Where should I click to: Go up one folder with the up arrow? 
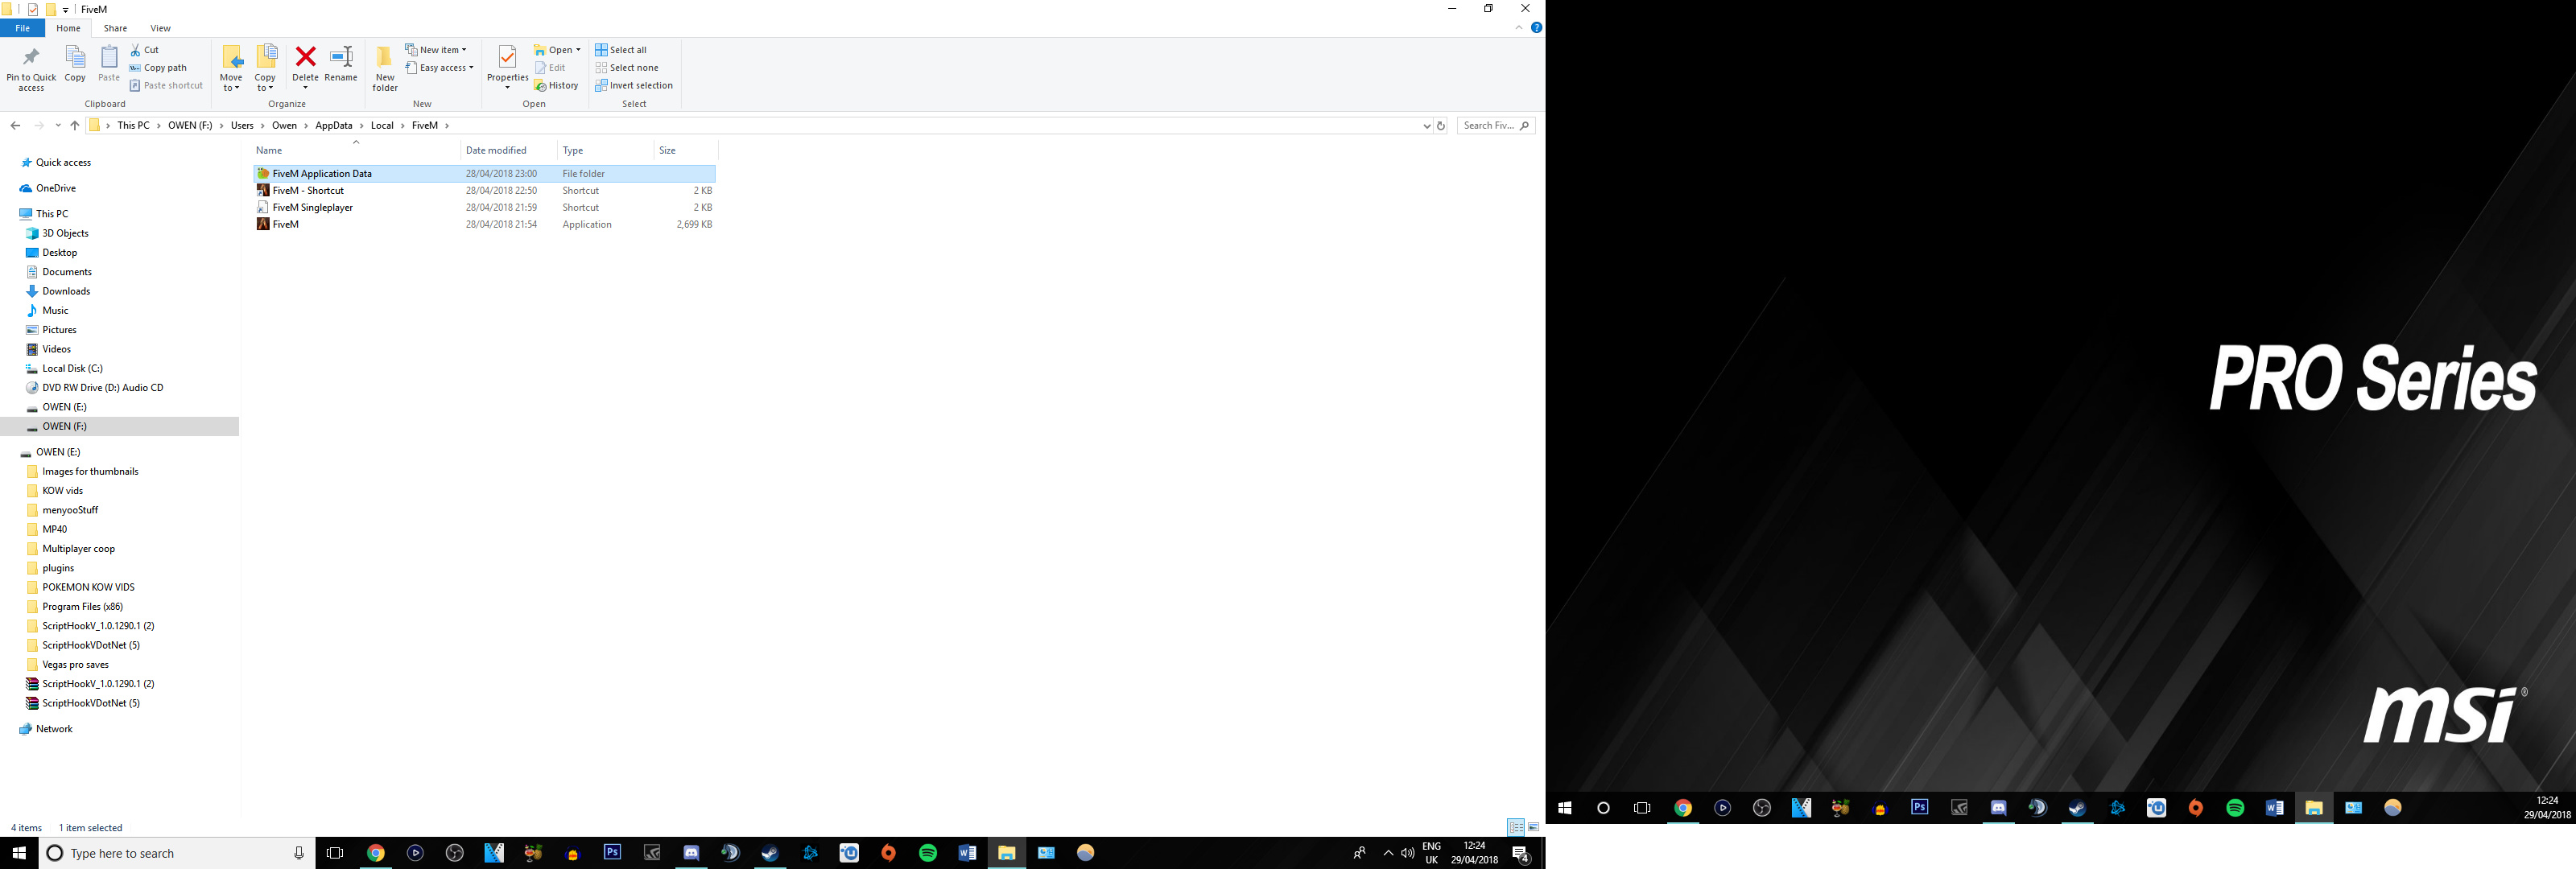(75, 126)
